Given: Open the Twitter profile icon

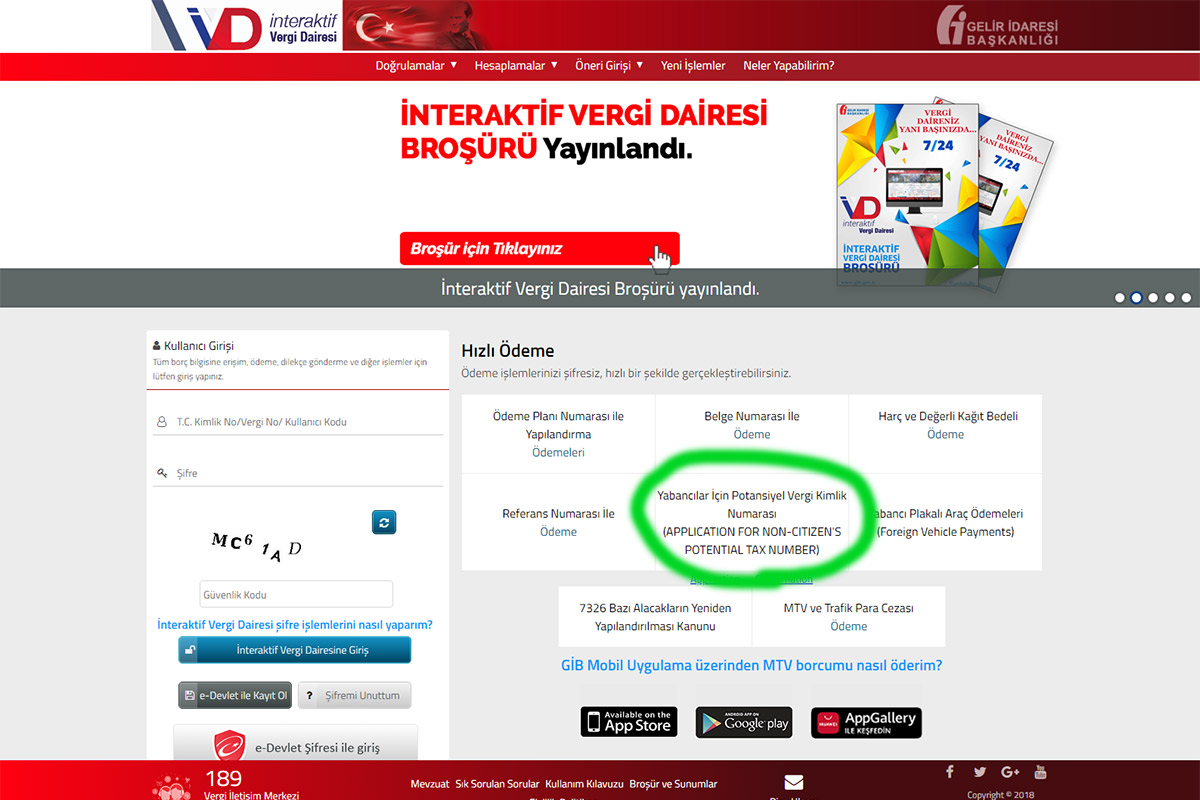Looking at the screenshot, I should tap(979, 771).
